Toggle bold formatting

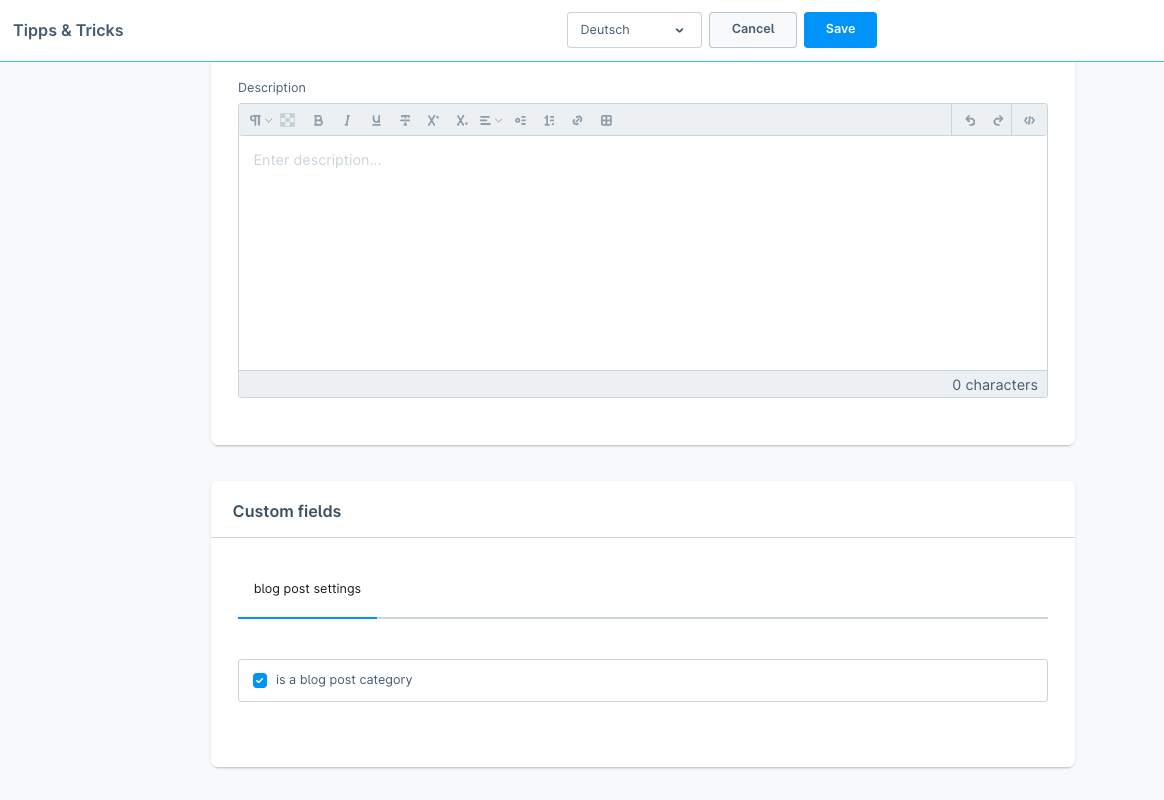point(318,120)
